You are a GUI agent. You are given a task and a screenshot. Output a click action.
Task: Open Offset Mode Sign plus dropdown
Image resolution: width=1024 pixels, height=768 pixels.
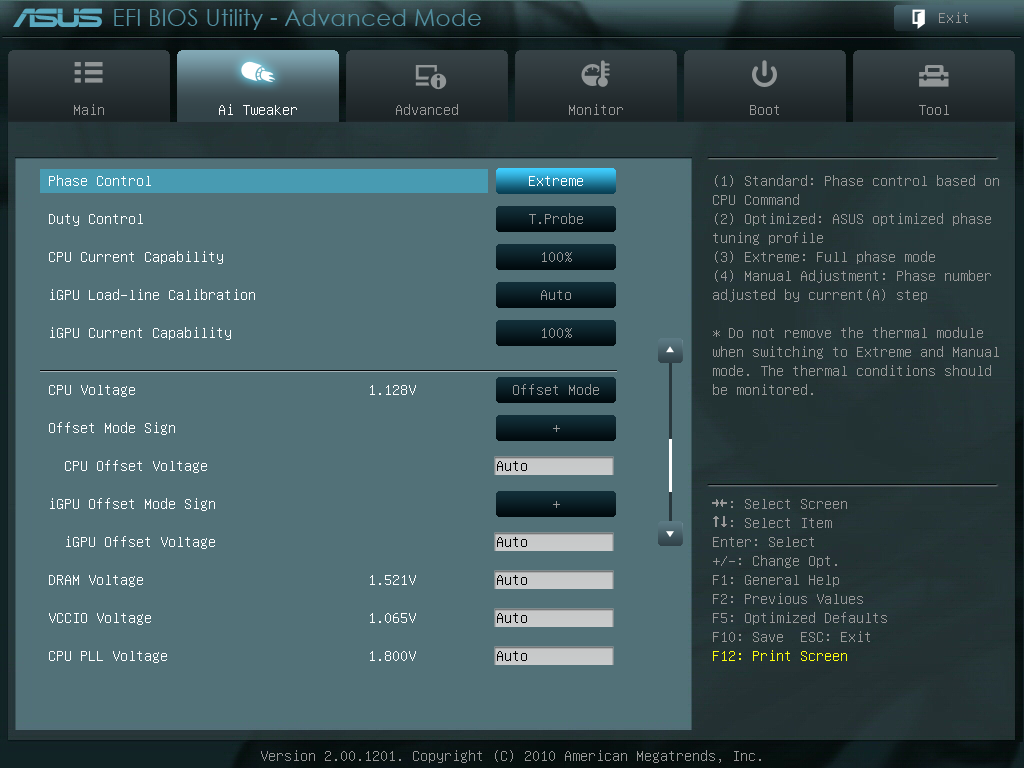click(x=556, y=428)
